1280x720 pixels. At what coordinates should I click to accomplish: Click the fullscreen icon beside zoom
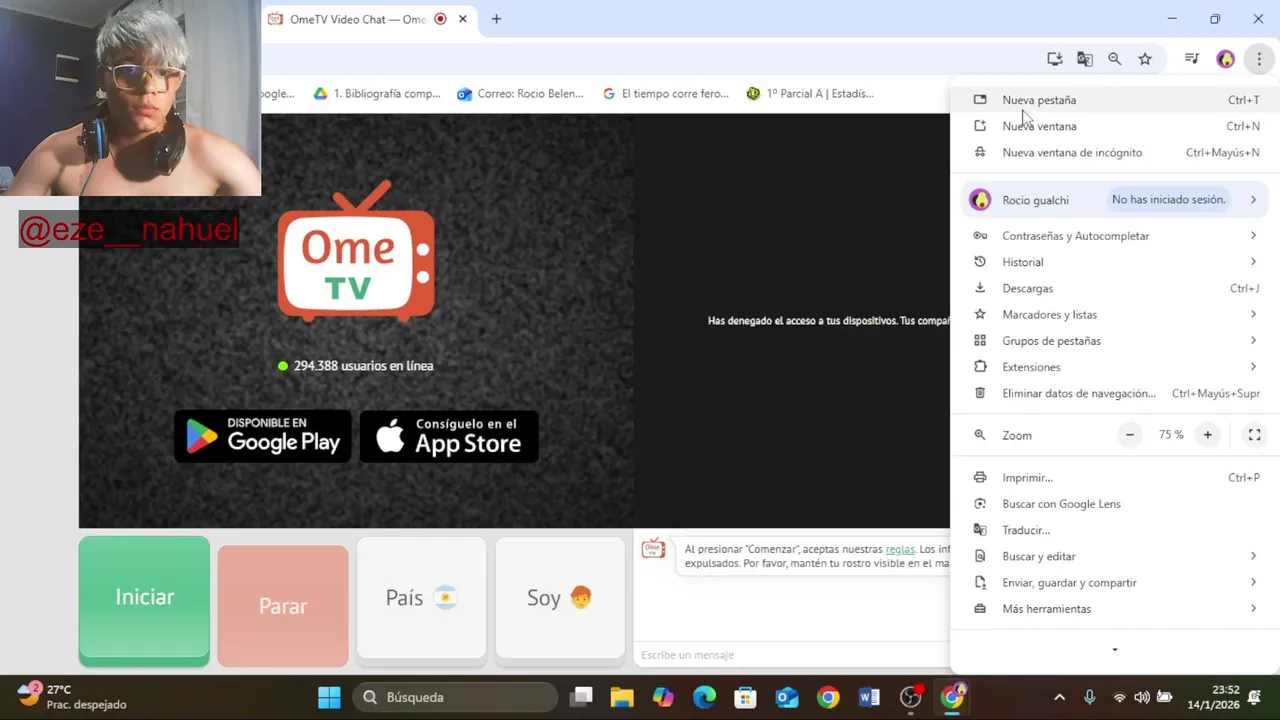coord(1254,435)
